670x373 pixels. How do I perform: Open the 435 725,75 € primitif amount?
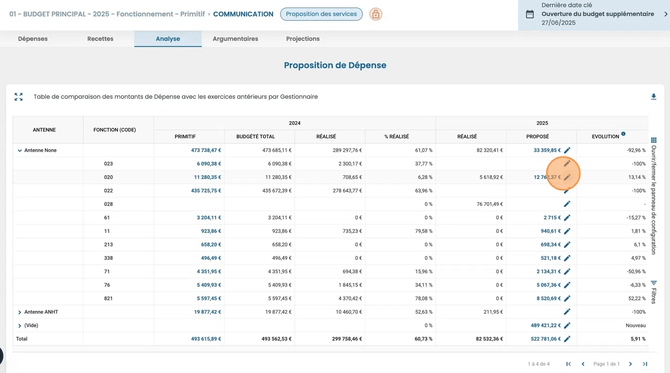206,191
